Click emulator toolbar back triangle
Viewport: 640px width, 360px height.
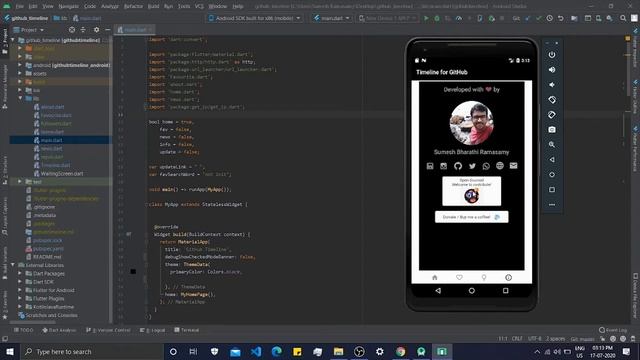[x=552, y=160]
